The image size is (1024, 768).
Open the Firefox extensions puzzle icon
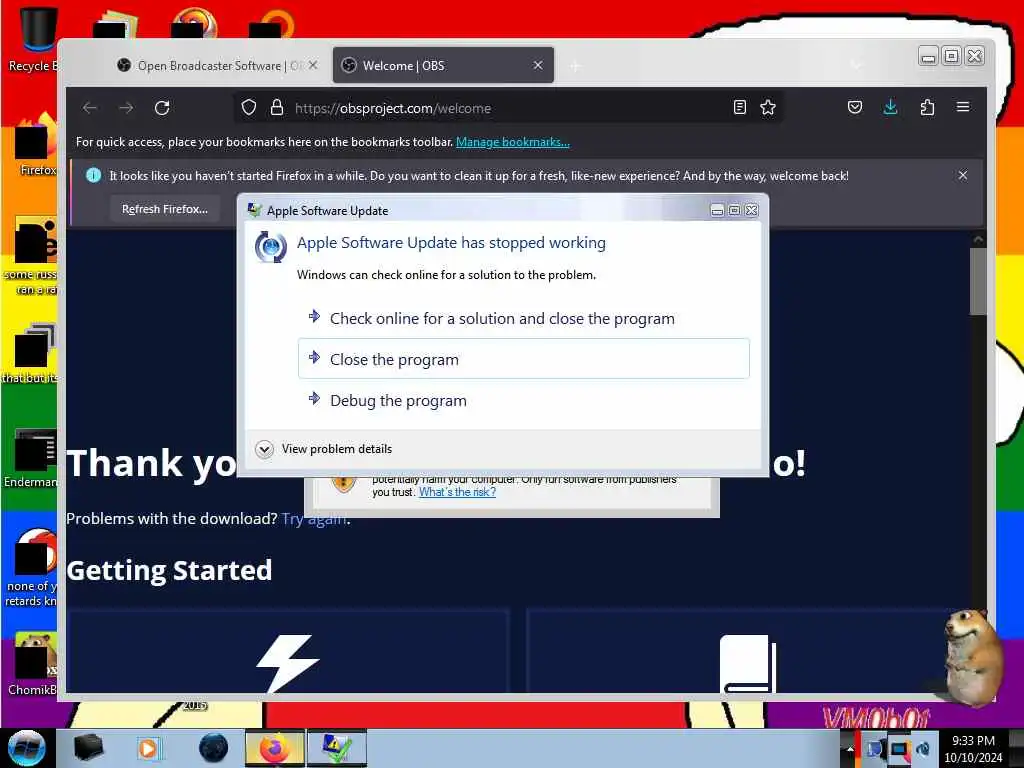(927, 108)
